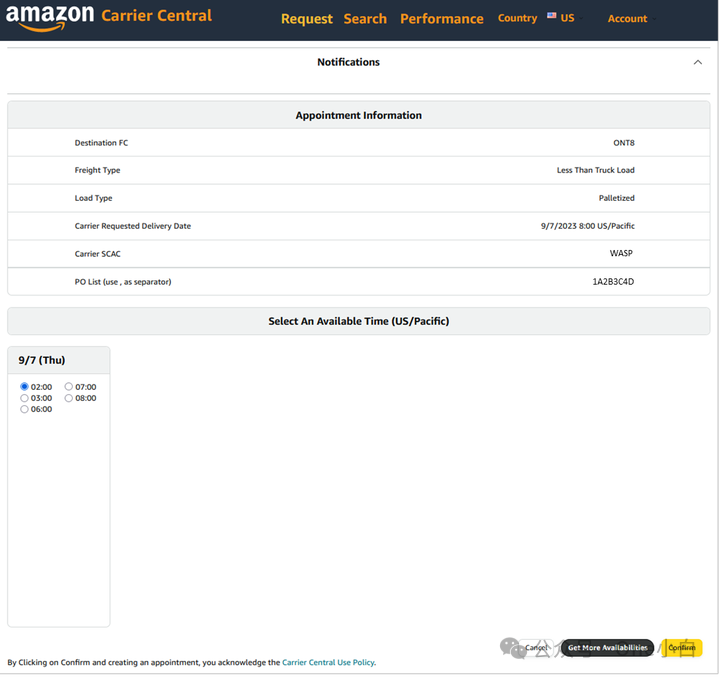Open the US country dropdown

click(567, 18)
